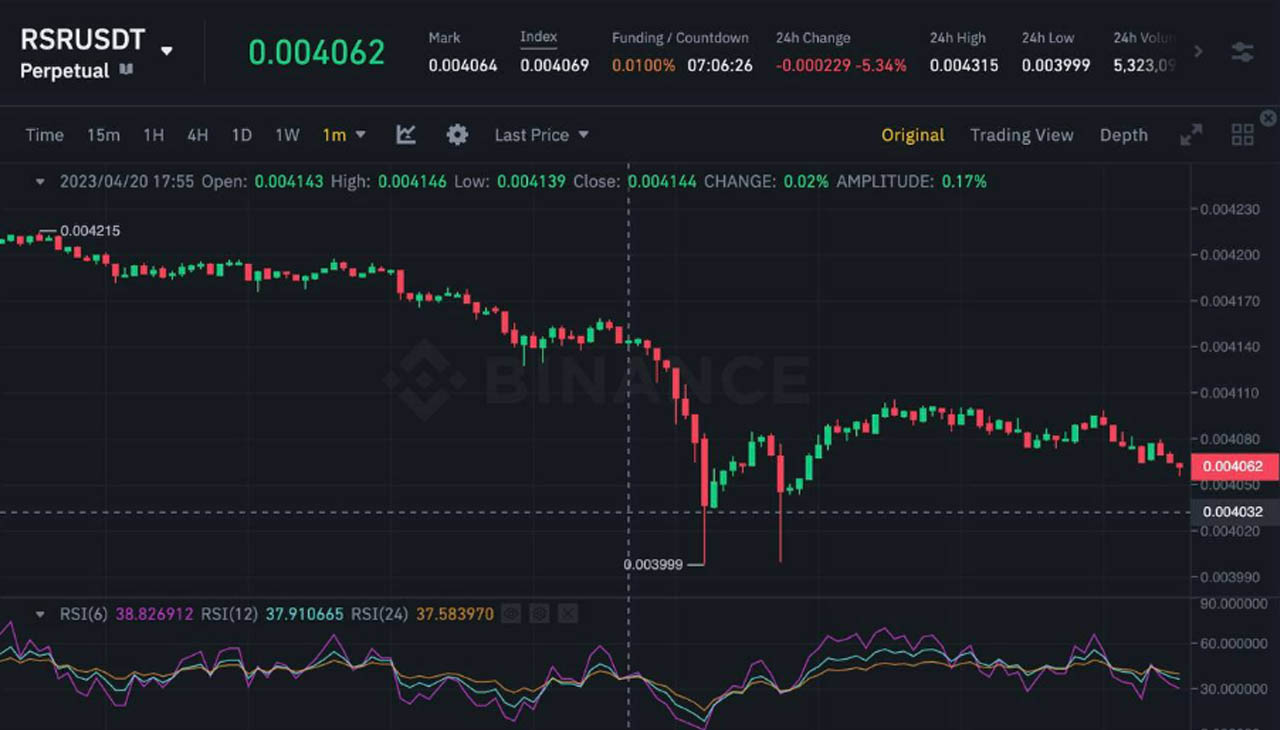Click the current price label on the axis
The image size is (1280, 730).
tap(1232, 466)
